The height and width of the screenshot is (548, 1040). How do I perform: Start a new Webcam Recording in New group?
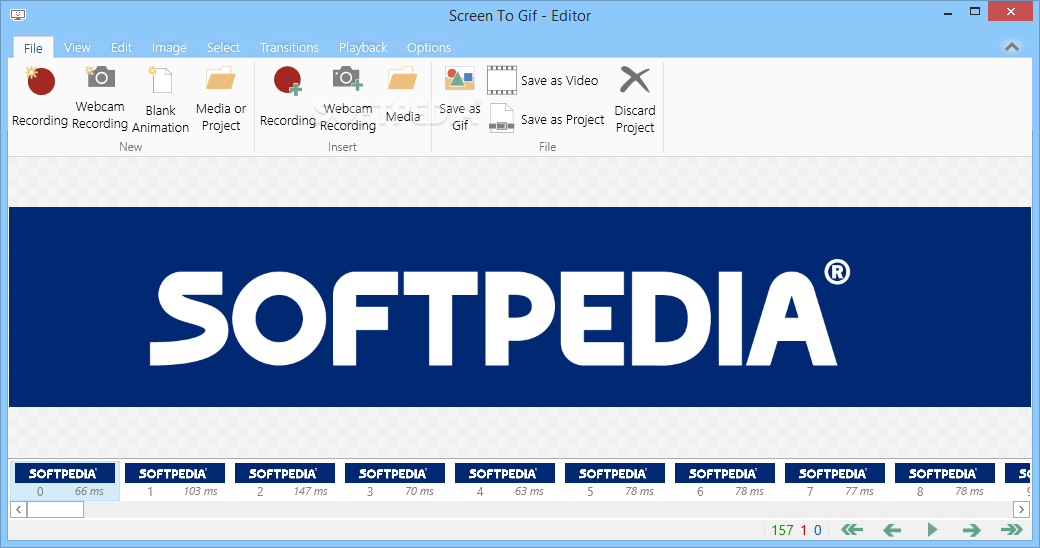(x=100, y=98)
